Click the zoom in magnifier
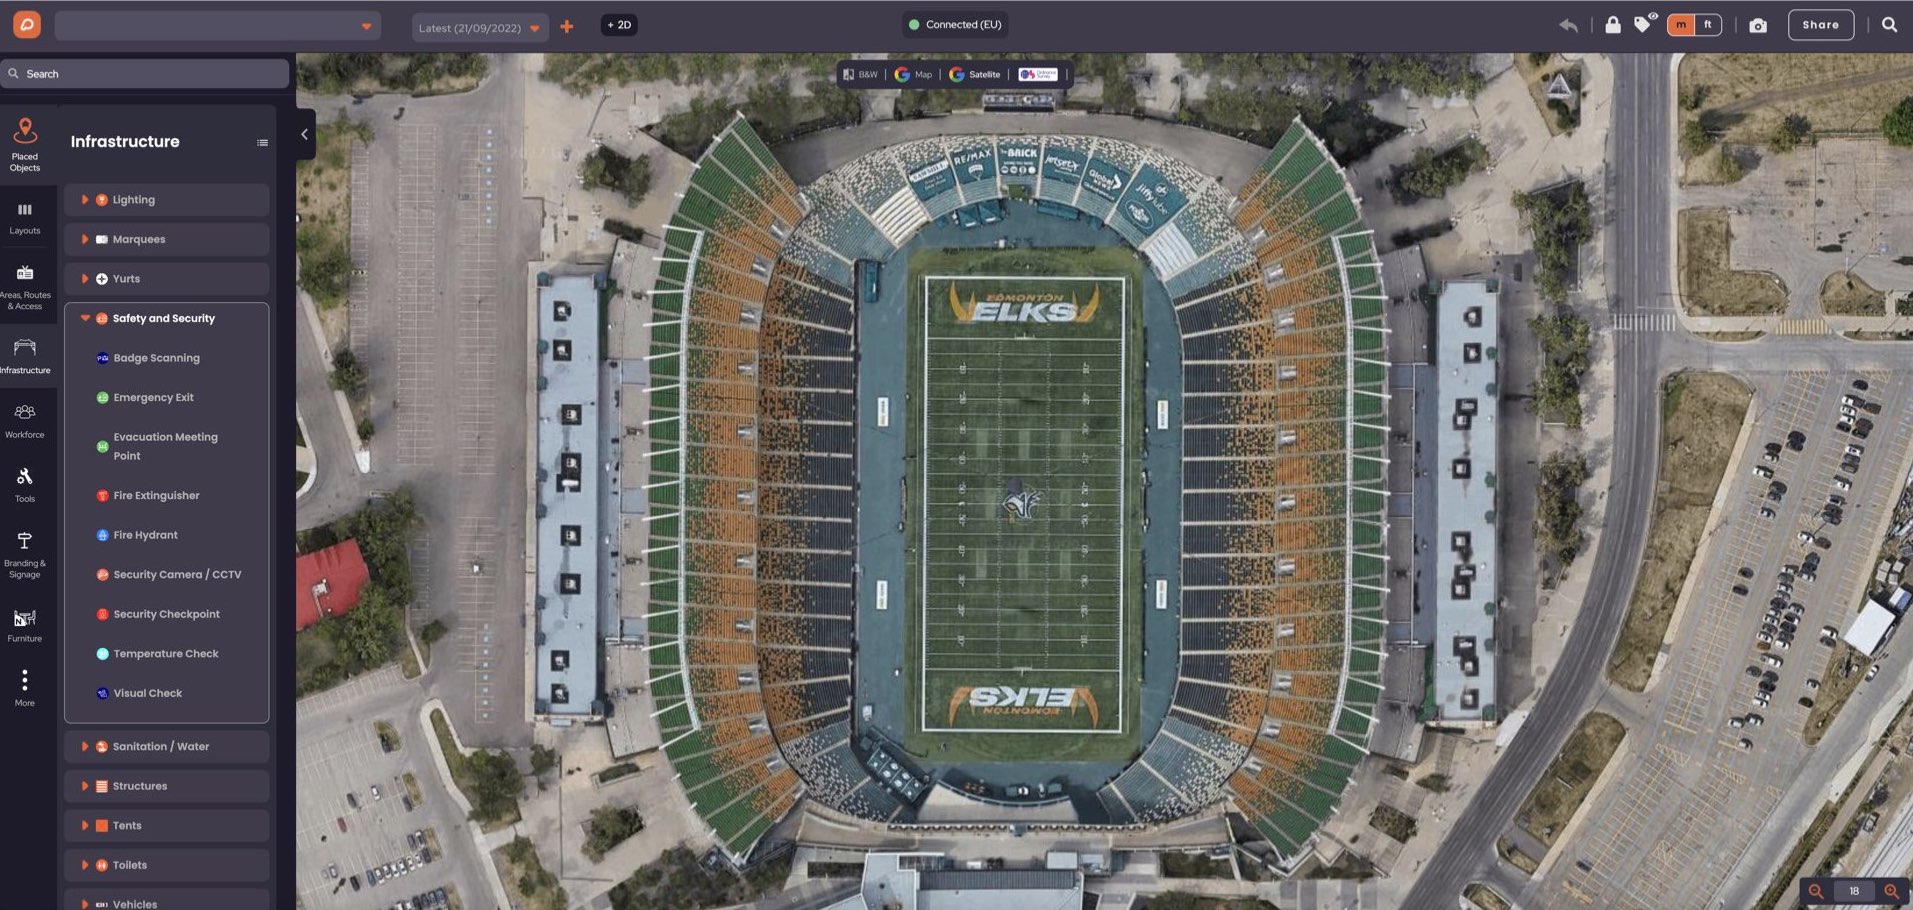Image resolution: width=1913 pixels, height=910 pixels. click(1890, 891)
